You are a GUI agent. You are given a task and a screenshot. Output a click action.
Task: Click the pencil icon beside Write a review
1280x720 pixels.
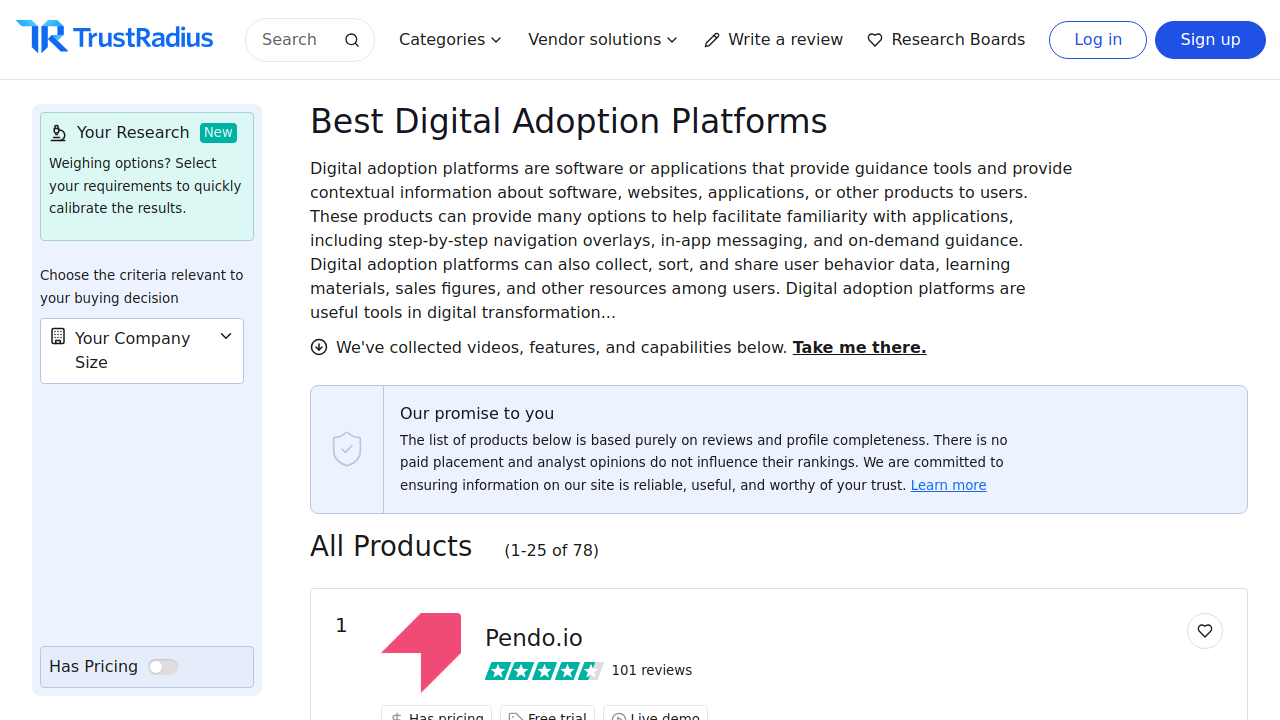[x=712, y=40]
